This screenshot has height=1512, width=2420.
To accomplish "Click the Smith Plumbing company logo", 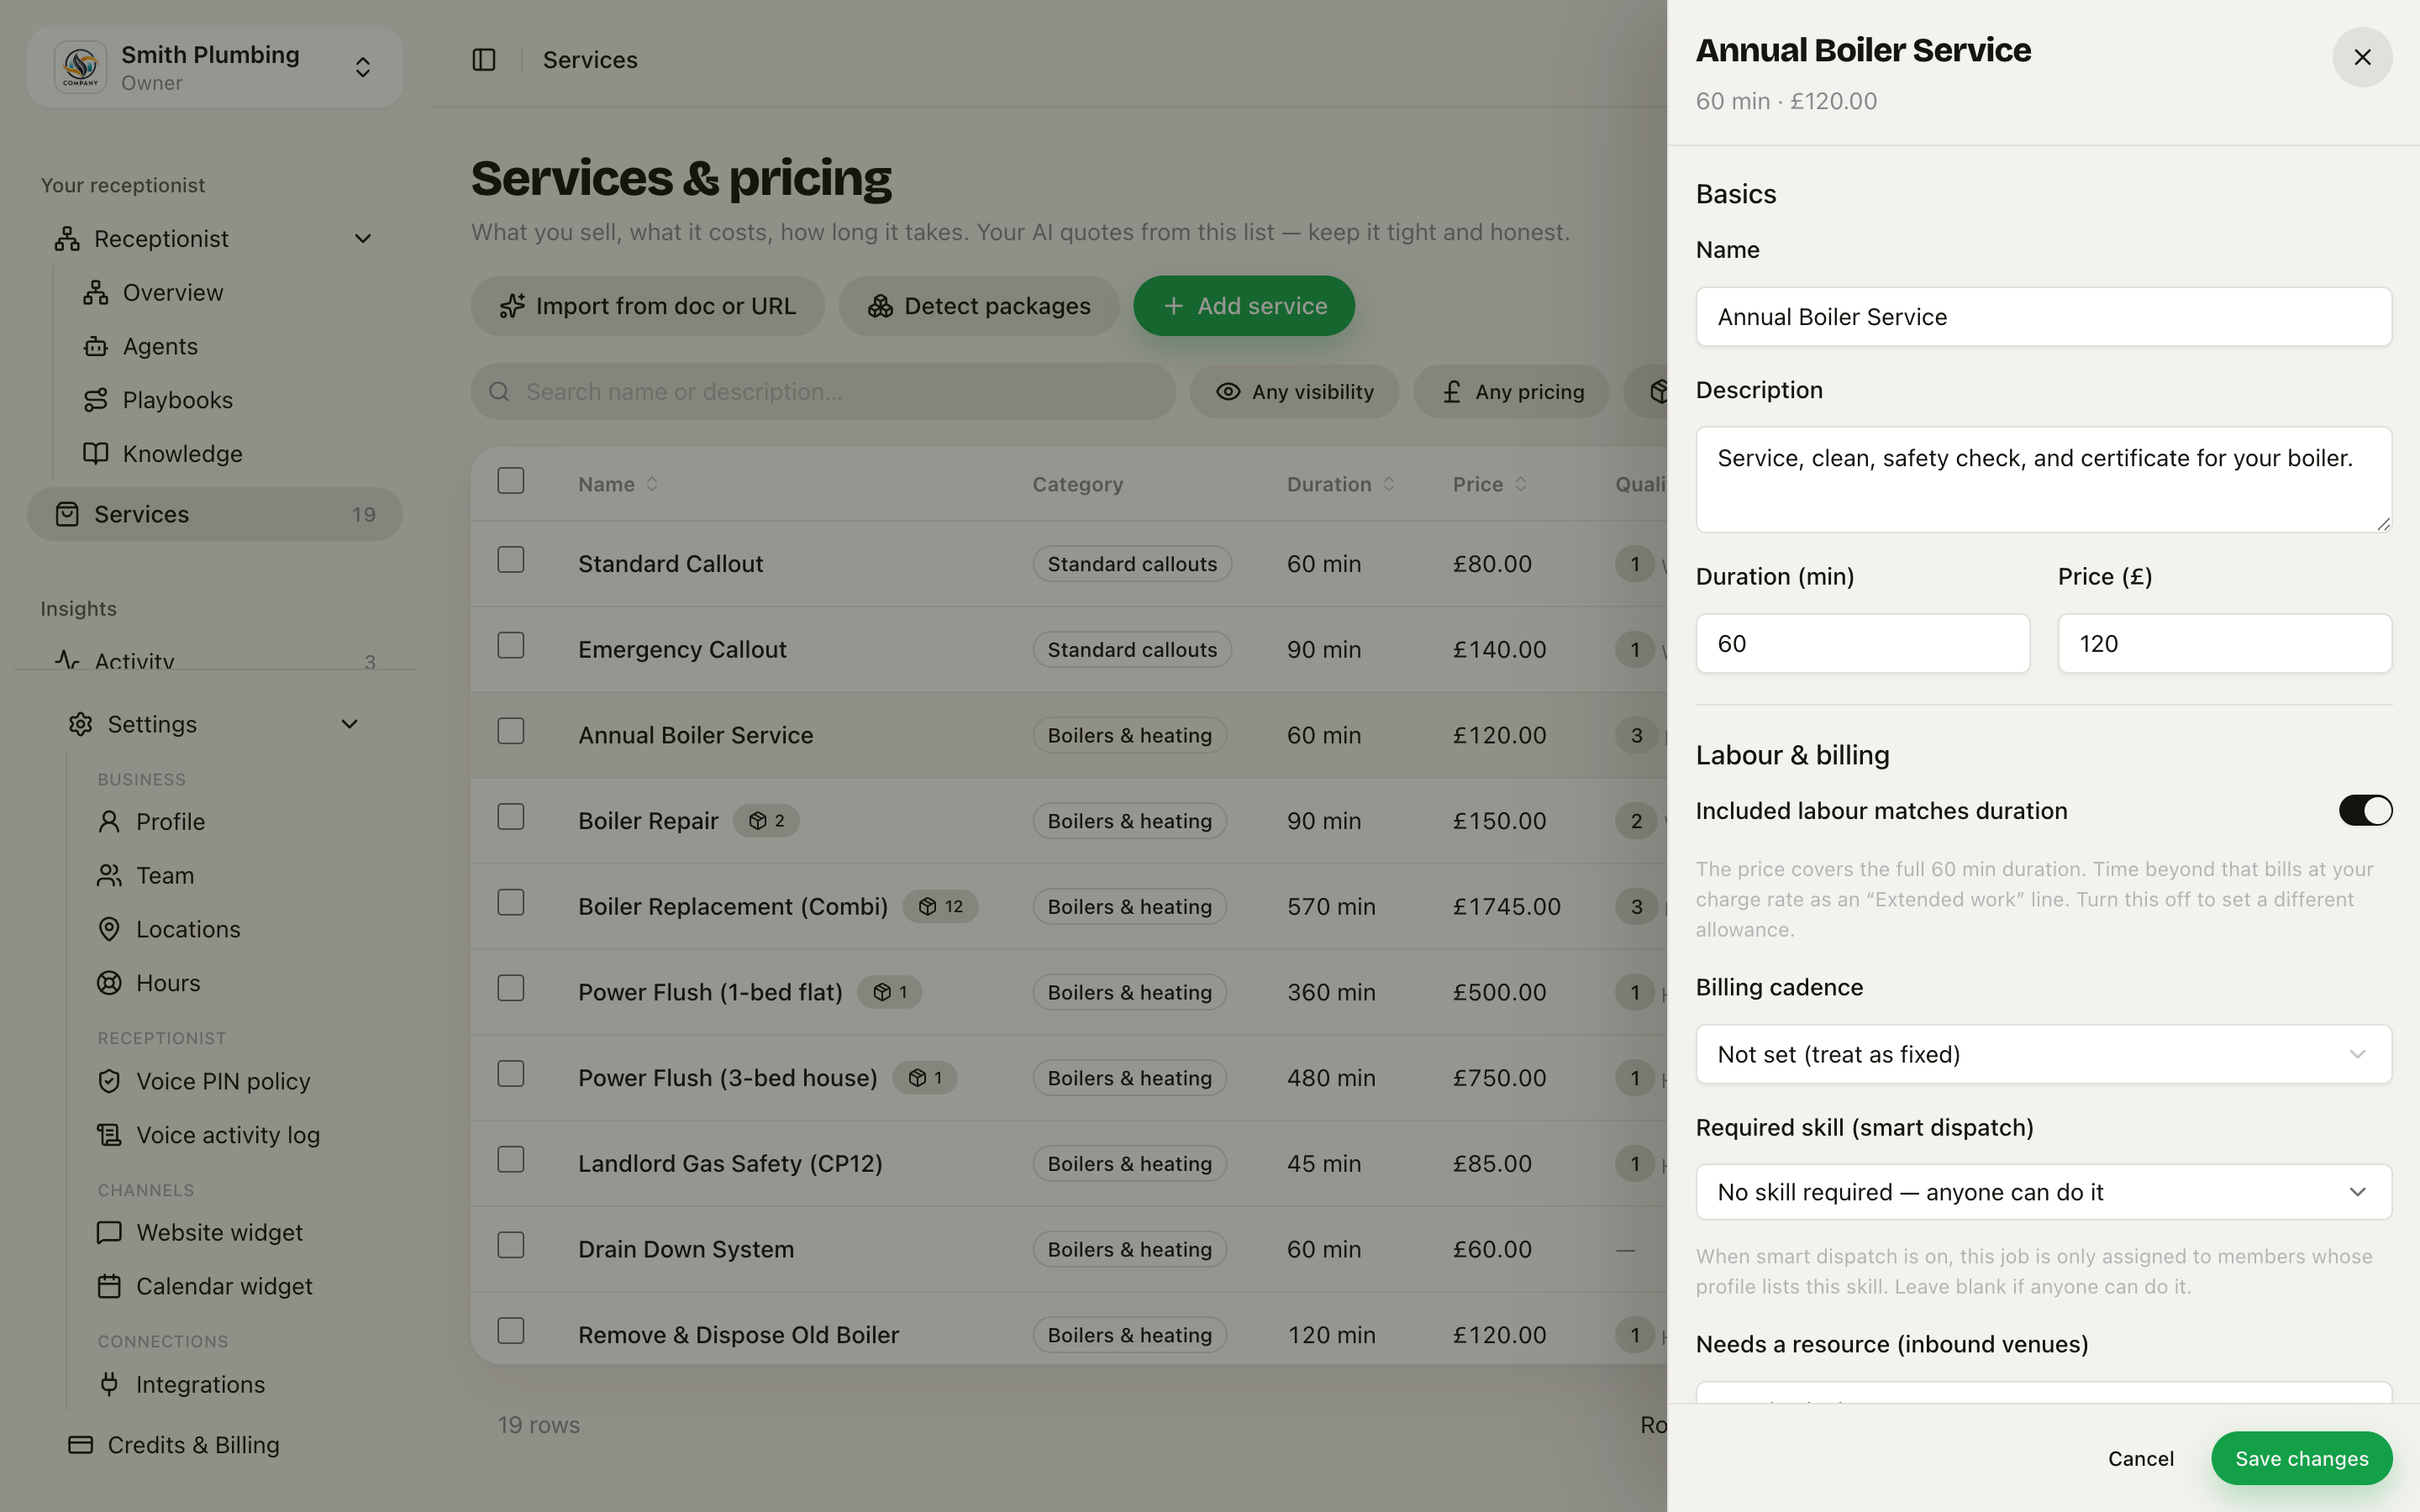I will pyautogui.click(x=81, y=67).
